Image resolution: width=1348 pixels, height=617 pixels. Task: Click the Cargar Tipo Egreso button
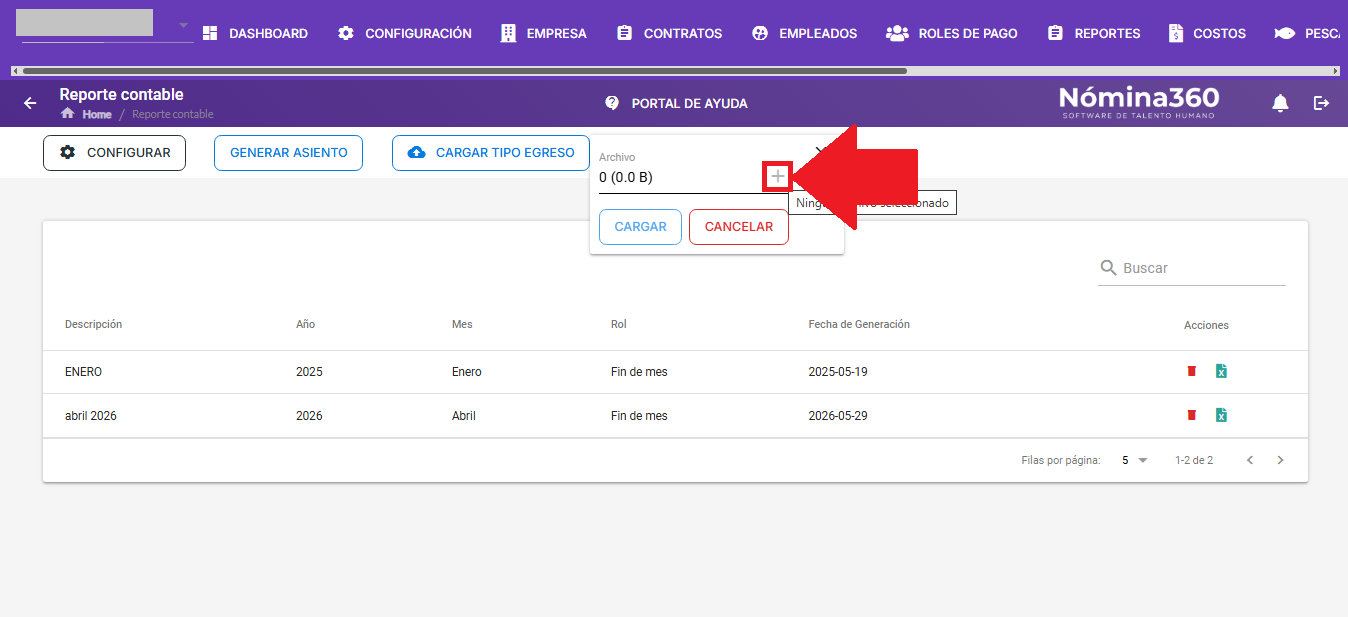pyautogui.click(x=491, y=153)
